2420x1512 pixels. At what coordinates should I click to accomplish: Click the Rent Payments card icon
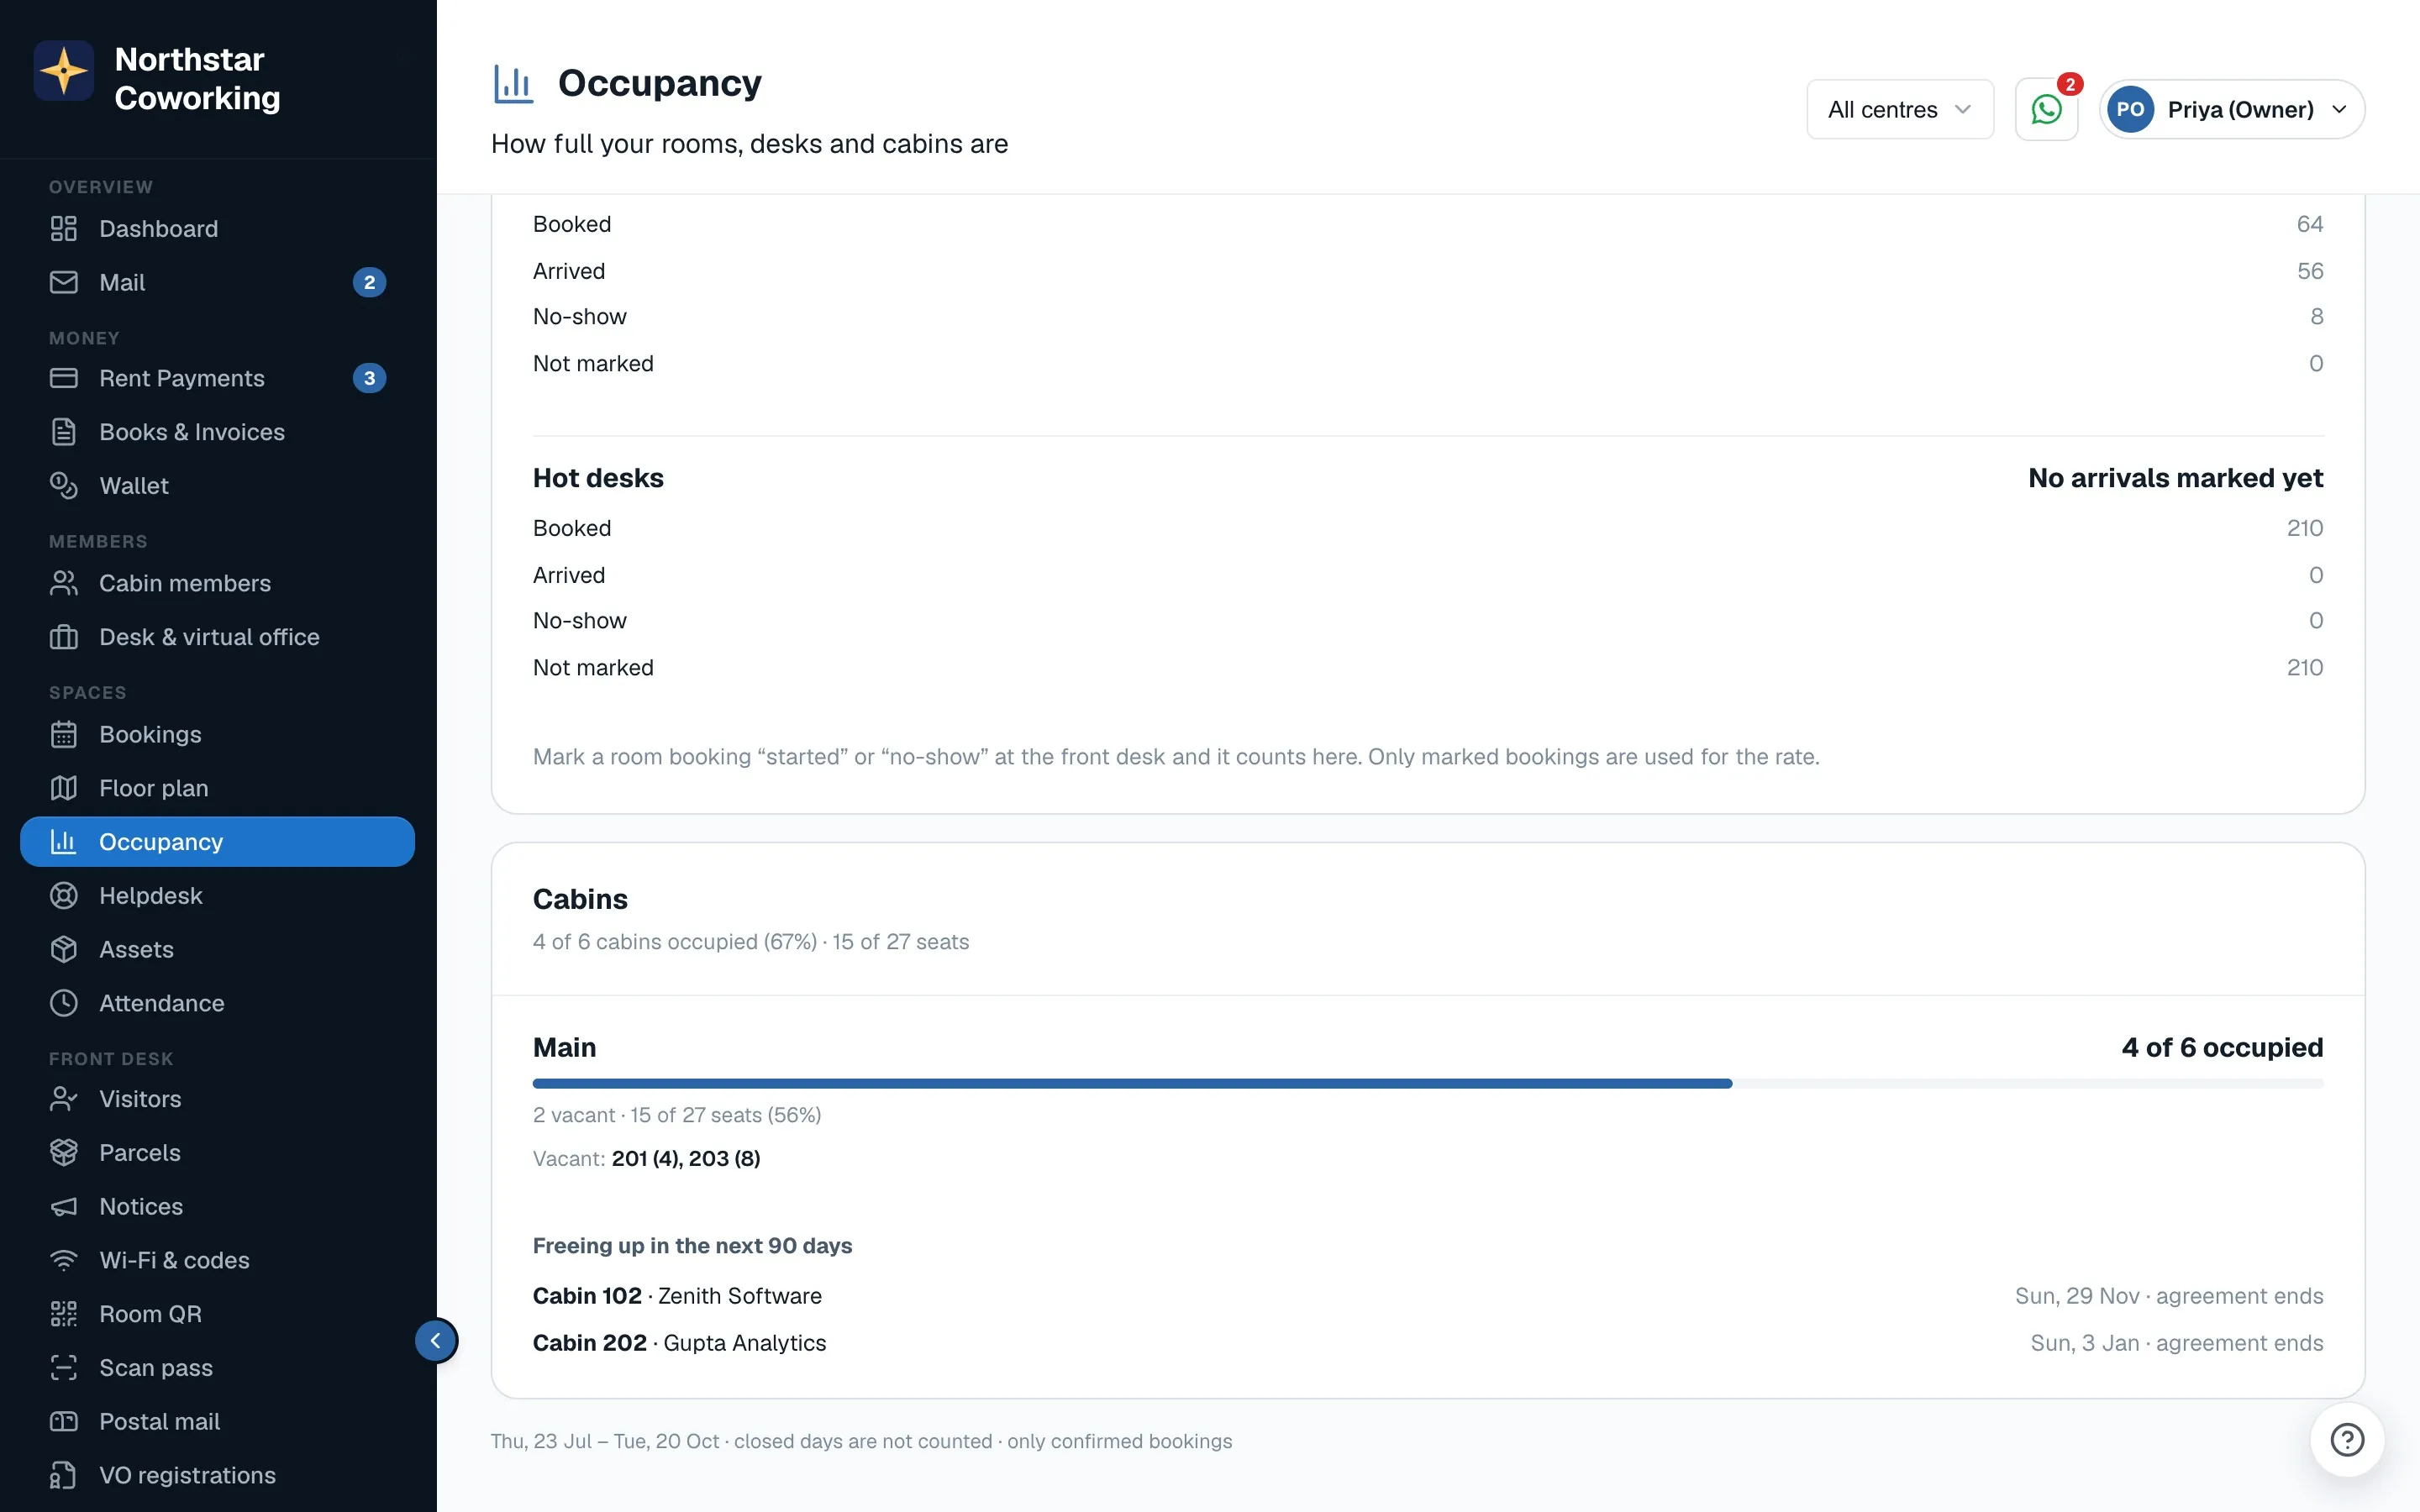tap(64, 378)
